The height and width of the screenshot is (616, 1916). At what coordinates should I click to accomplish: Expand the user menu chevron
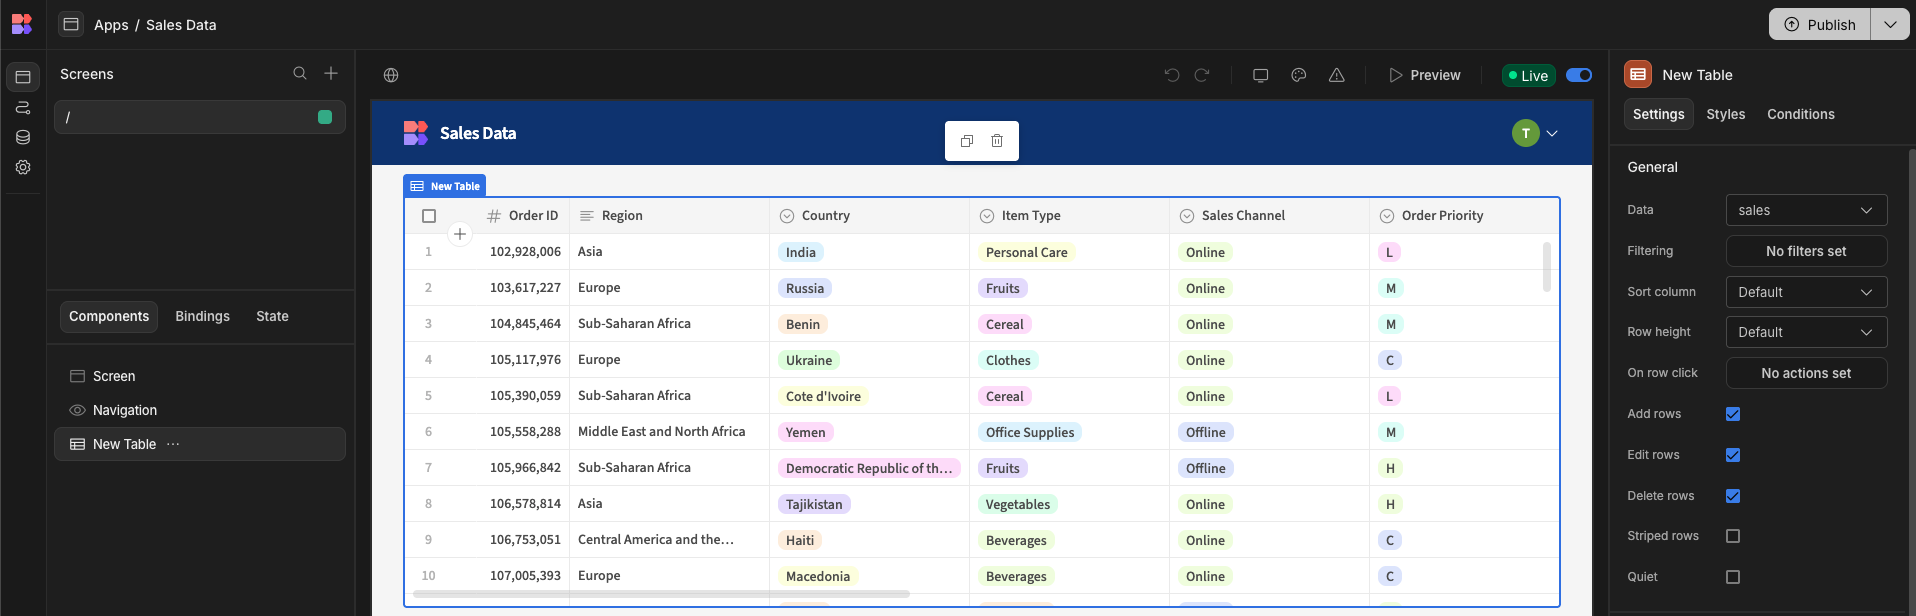click(1552, 133)
